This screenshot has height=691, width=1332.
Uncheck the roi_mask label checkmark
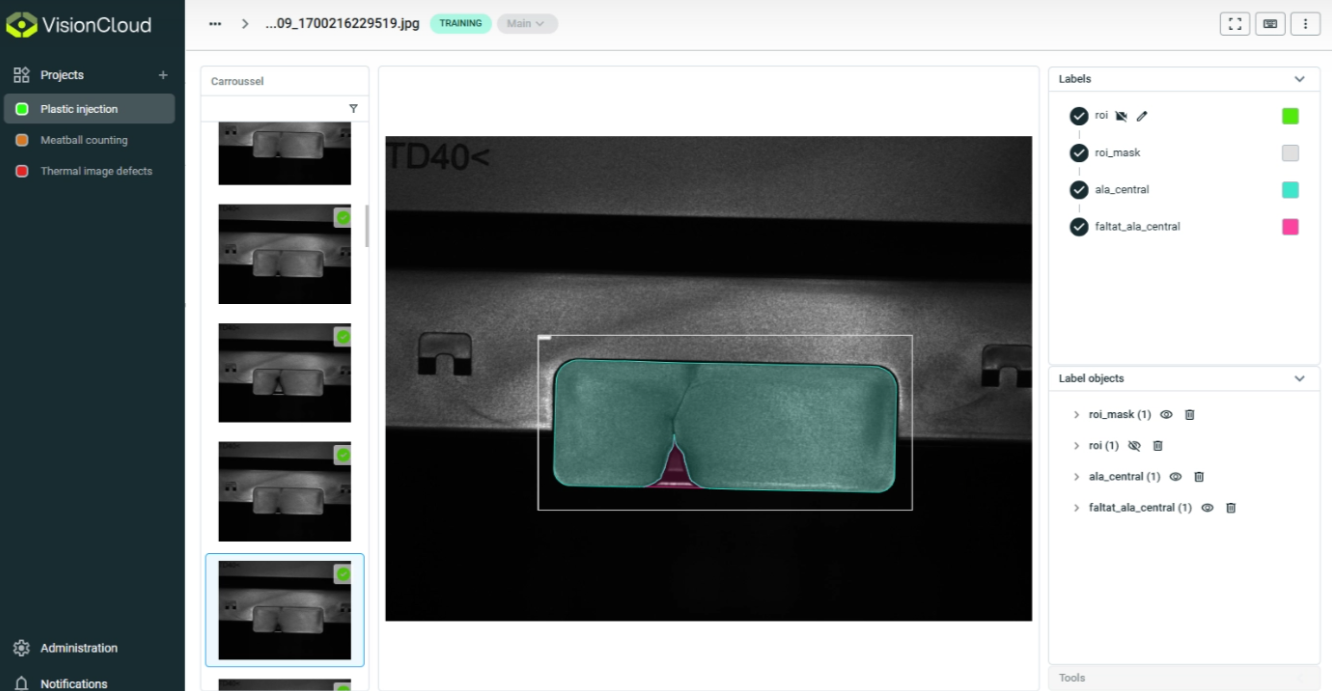point(1079,153)
